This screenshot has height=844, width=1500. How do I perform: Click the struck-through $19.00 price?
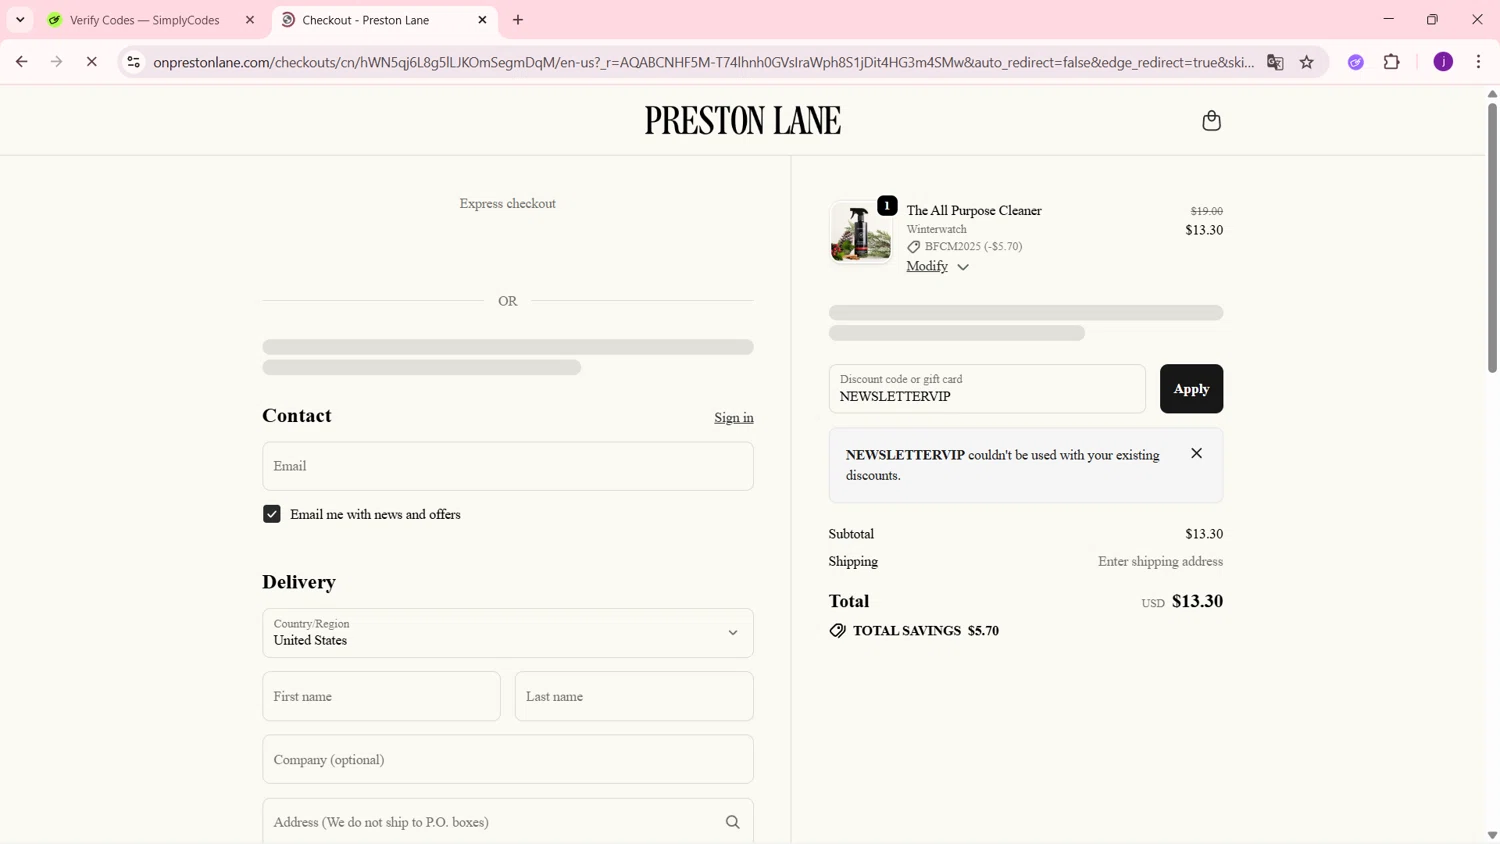point(1207,211)
